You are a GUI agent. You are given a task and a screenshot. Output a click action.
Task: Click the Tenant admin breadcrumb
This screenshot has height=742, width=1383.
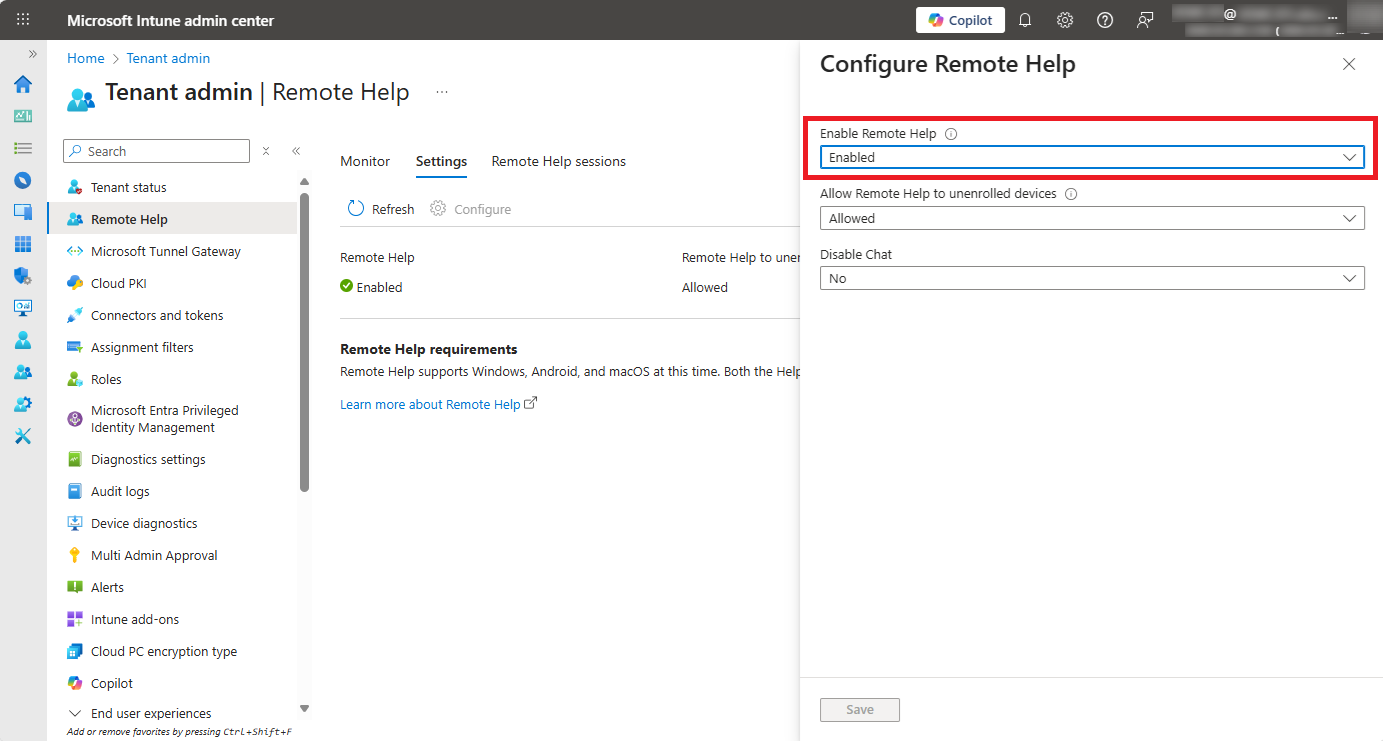(168, 58)
